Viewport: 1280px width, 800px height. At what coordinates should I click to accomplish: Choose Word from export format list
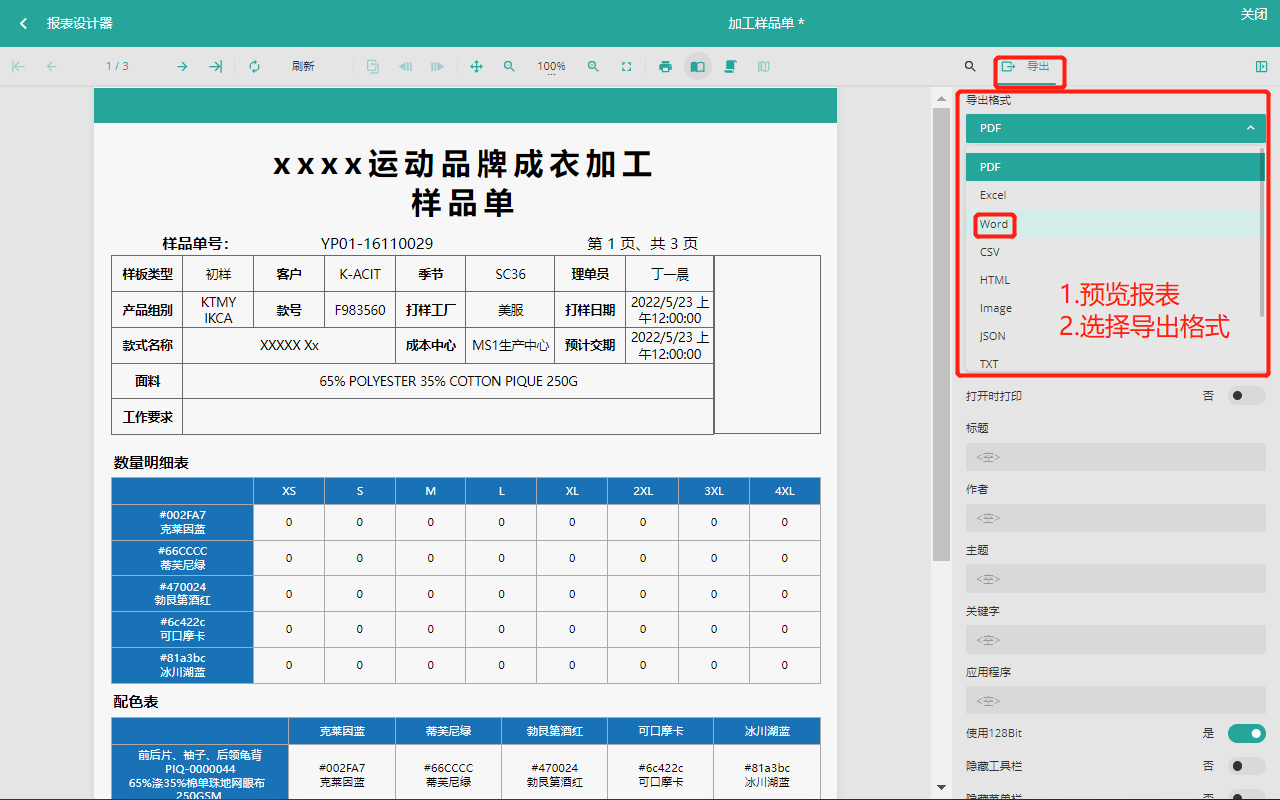click(x=994, y=224)
